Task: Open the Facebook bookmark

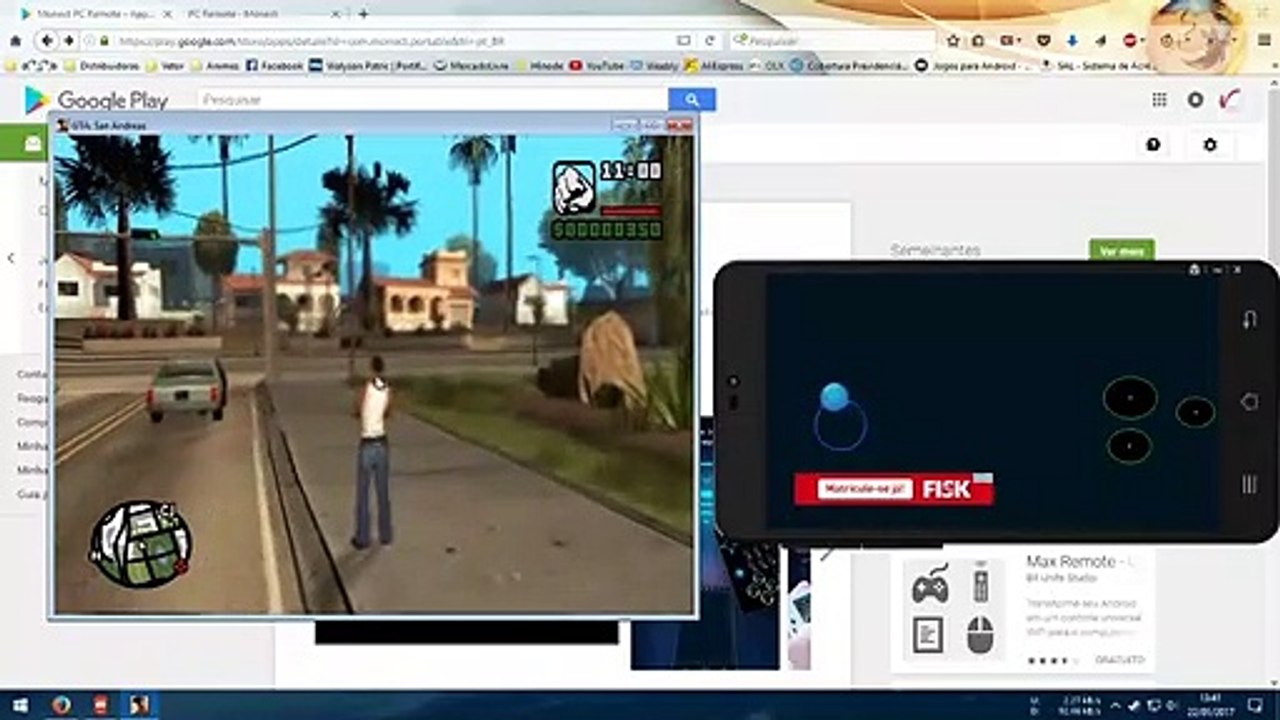Action: tap(274, 65)
